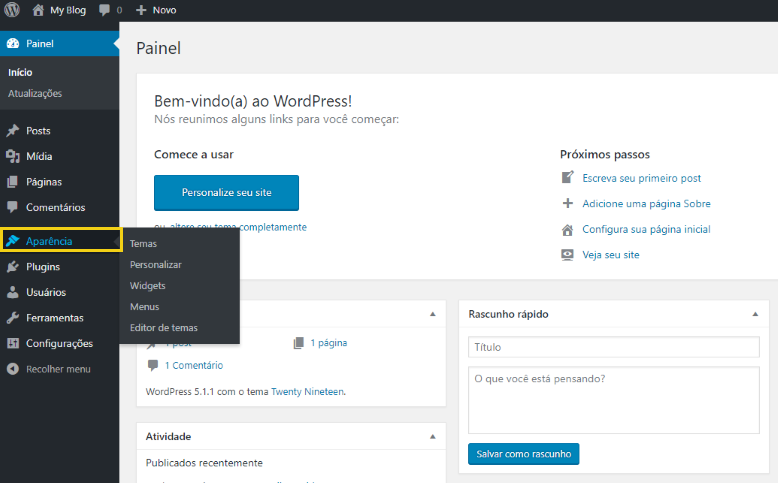The width and height of the screenshot is (778, 483).
Task: Click the Recolher menu label
Action: pyautogui.click(x=59, y=369)
